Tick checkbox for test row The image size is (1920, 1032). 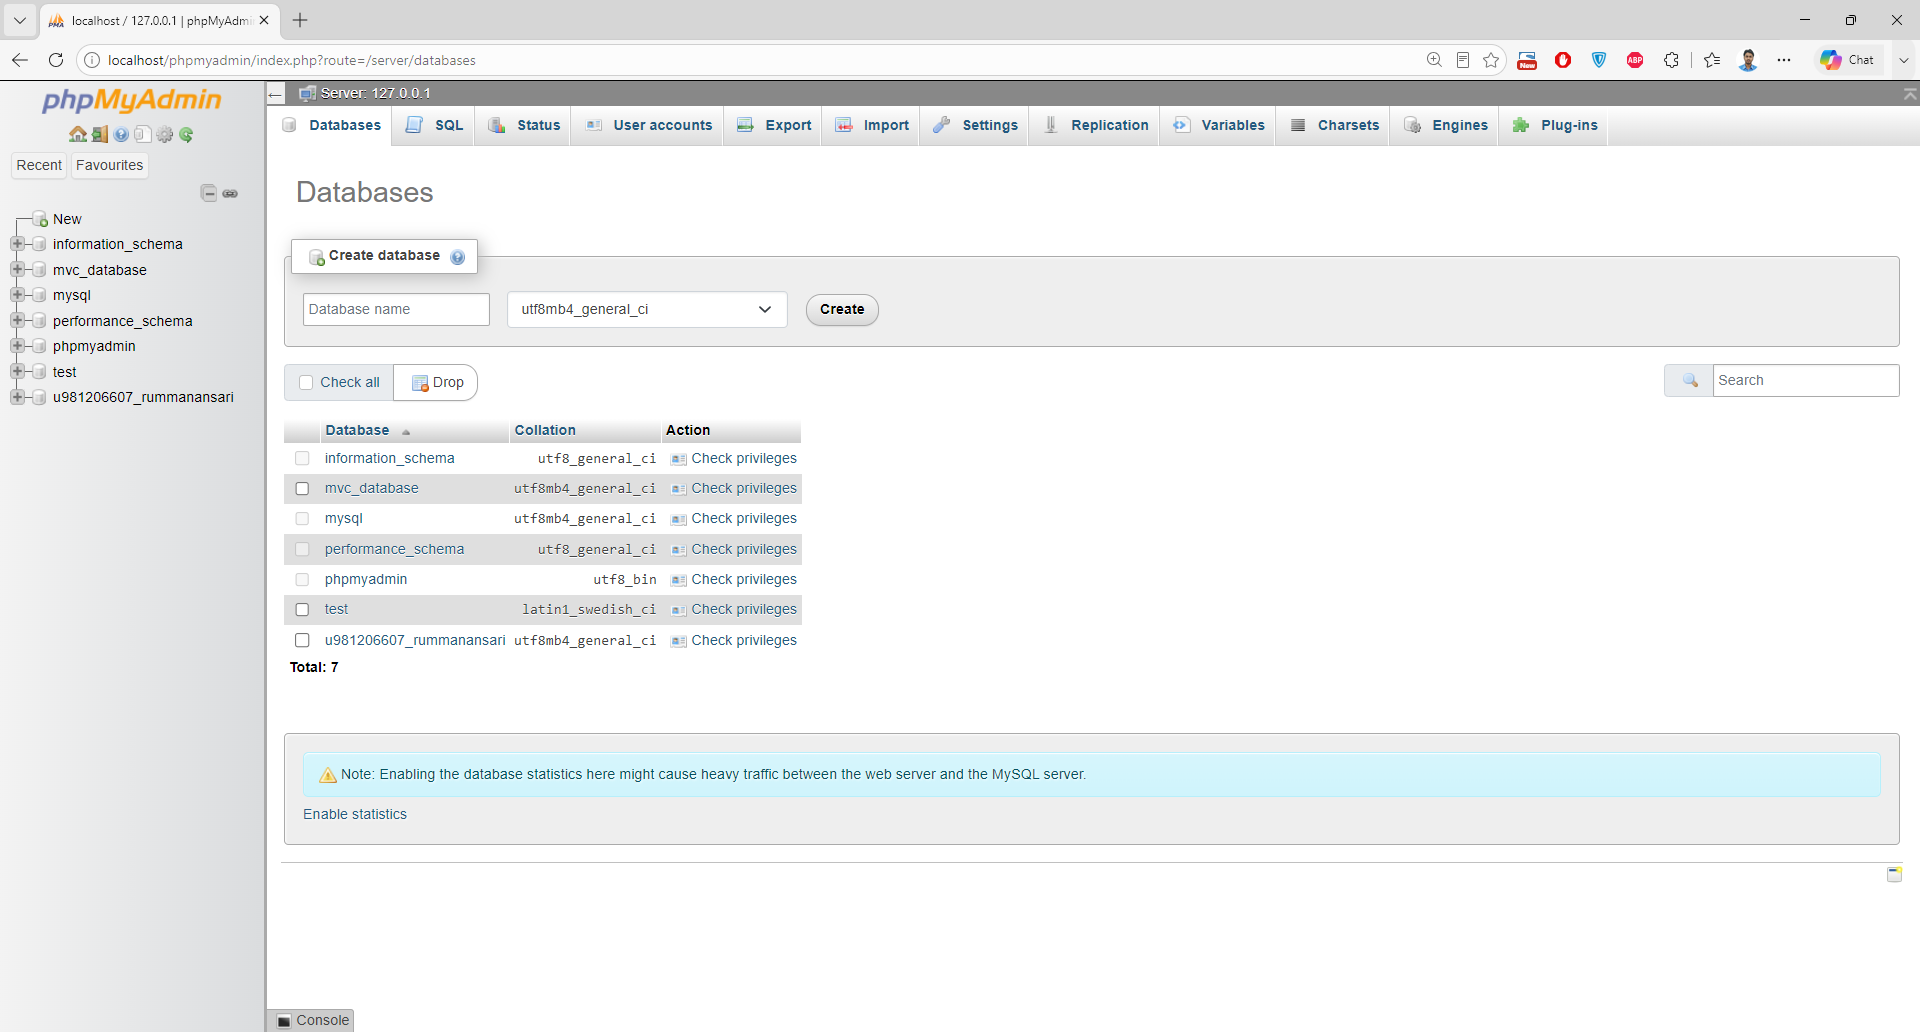pyautogui.click(x=302, y=610)
